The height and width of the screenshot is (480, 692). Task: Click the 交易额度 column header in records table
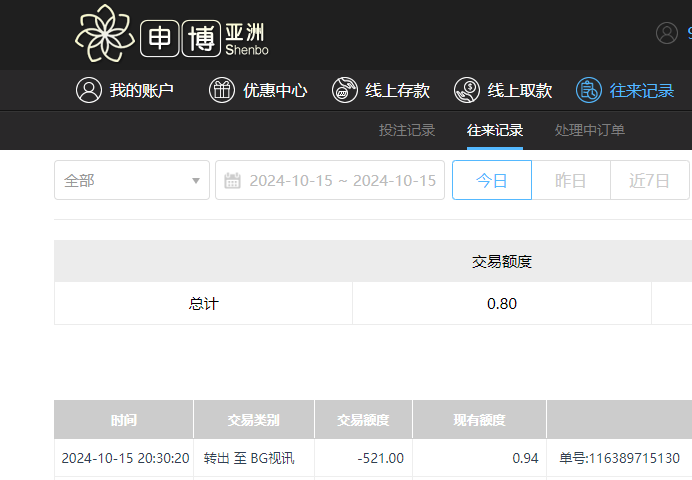click(x=363, y=420)
